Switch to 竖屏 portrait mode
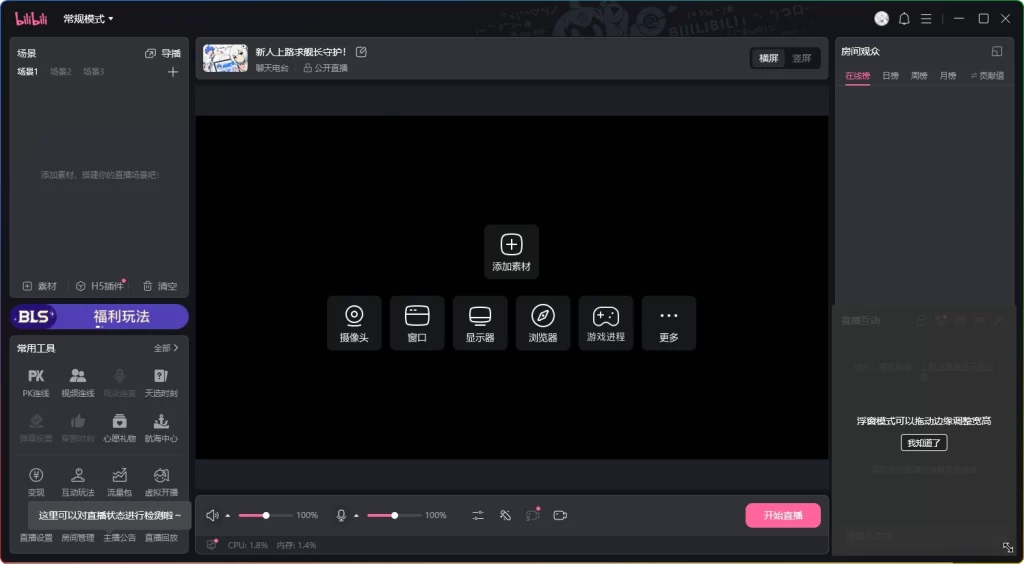The height and width of the screenshot is (564, 1024). pos(802,58)
